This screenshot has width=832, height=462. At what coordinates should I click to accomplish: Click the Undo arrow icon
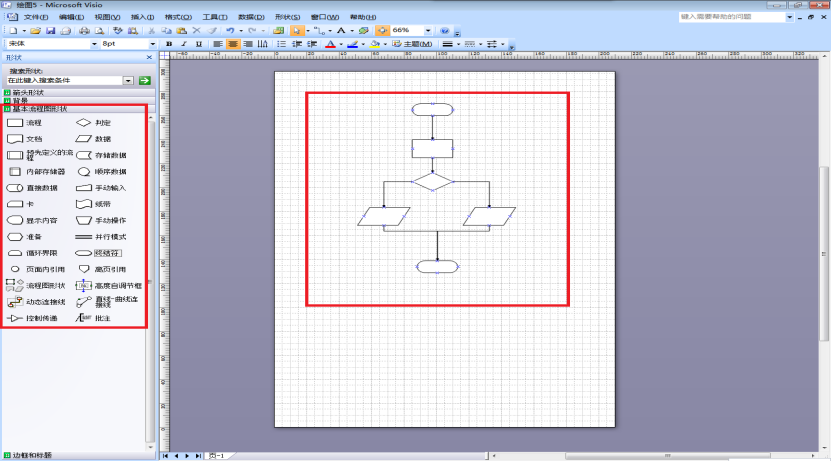click(x=230, y=31)
